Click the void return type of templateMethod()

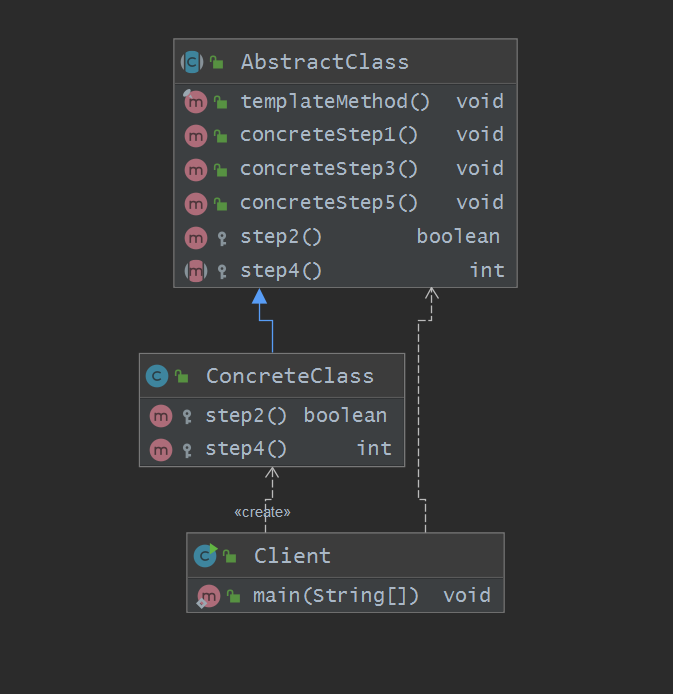[x=480, y=101]
